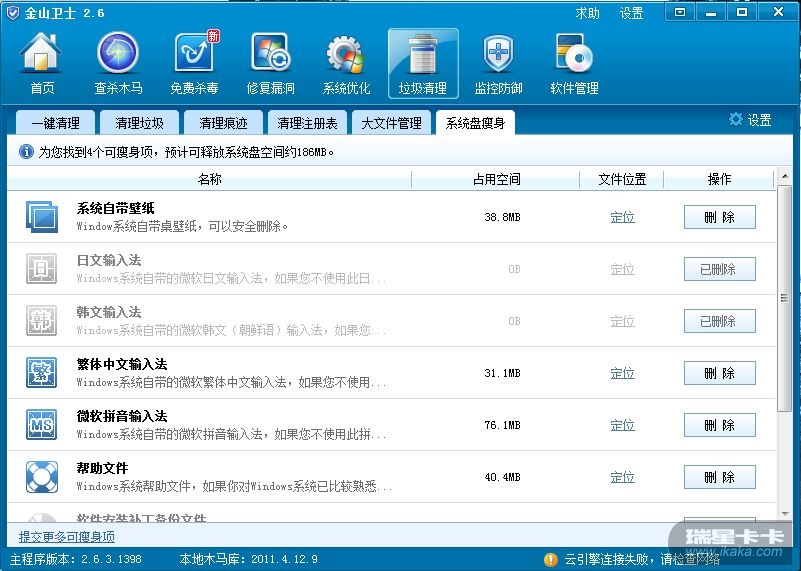Image resolution: width=801 pixels, height=571 pixels.
Task: Delete 系统自带壁纸 with 删除 button
Action: [x=719, y=217]
